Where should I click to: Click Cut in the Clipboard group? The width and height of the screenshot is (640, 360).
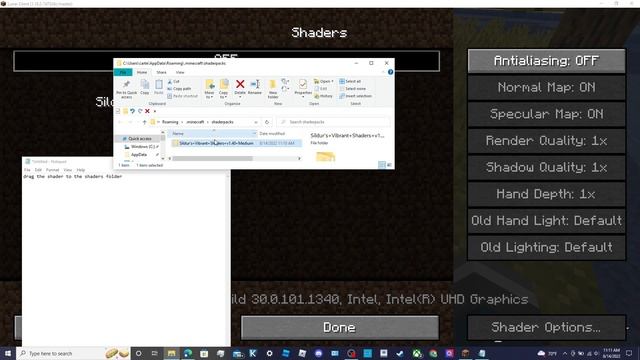tap(174, 82)
